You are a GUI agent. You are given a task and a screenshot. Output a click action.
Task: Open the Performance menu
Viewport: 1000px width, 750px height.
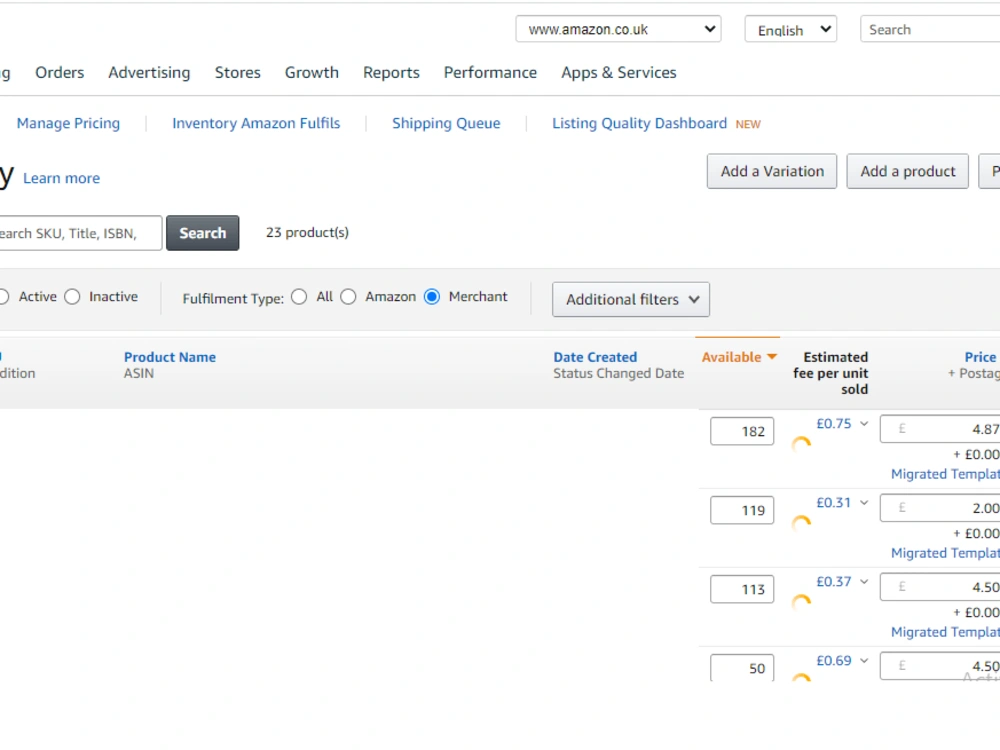(490, 73)
